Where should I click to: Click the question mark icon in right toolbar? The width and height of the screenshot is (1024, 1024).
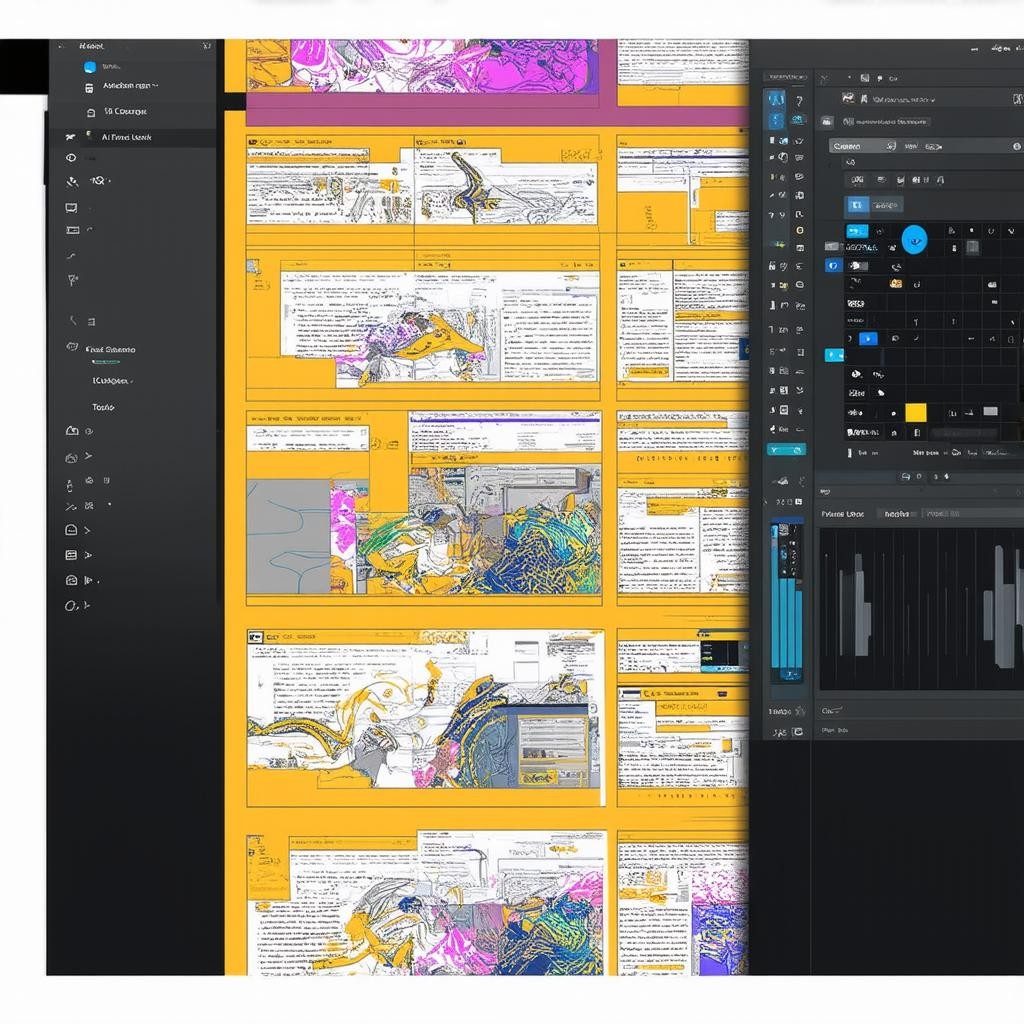pyautogui.click(x=799, y=101)
